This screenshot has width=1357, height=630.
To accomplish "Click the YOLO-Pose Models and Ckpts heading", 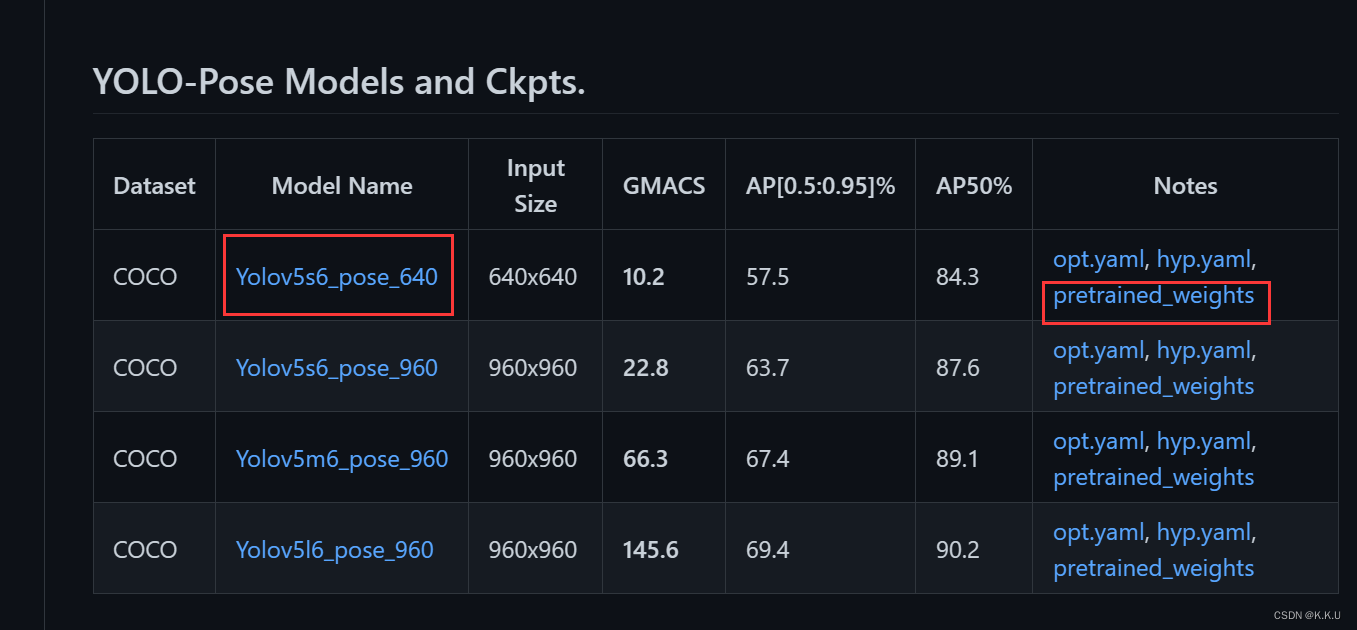I will (339, 82).
